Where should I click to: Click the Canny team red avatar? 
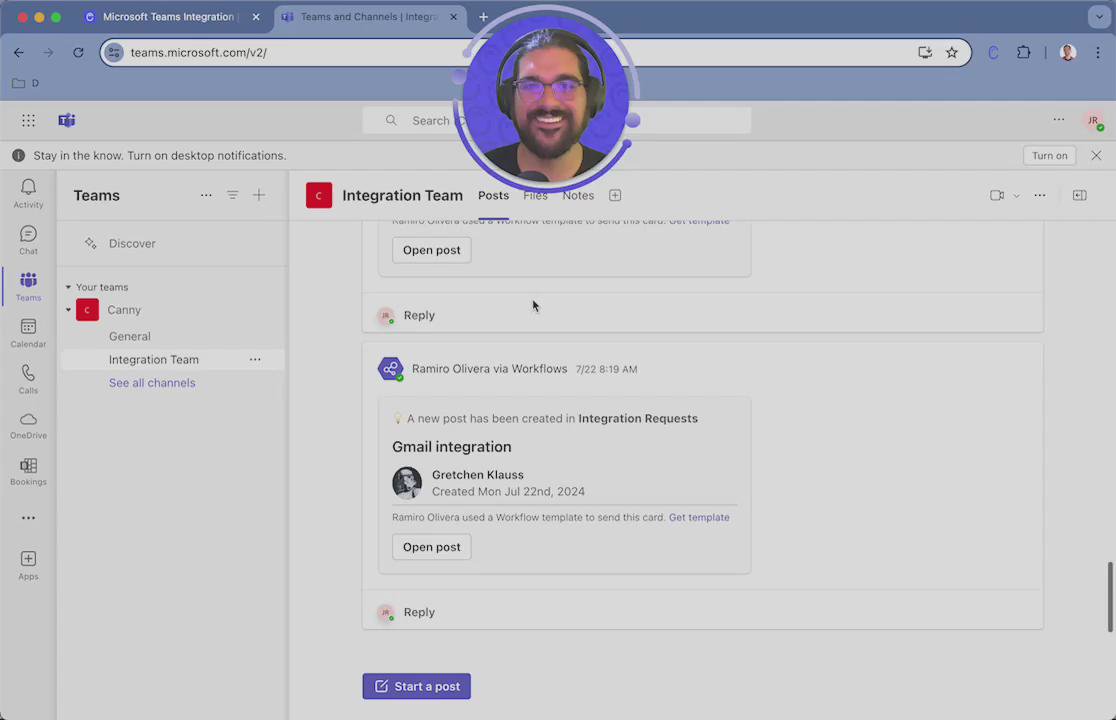coord(88,309)
